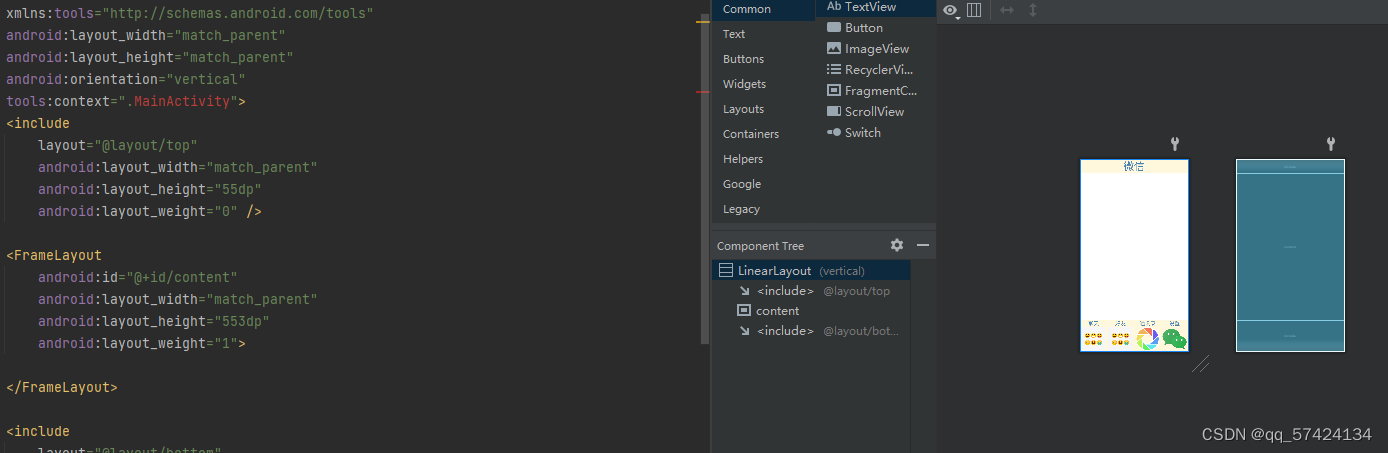The image size is (1388, 453).
Task: Open the Containers palette category
Action: pos(763,134)
